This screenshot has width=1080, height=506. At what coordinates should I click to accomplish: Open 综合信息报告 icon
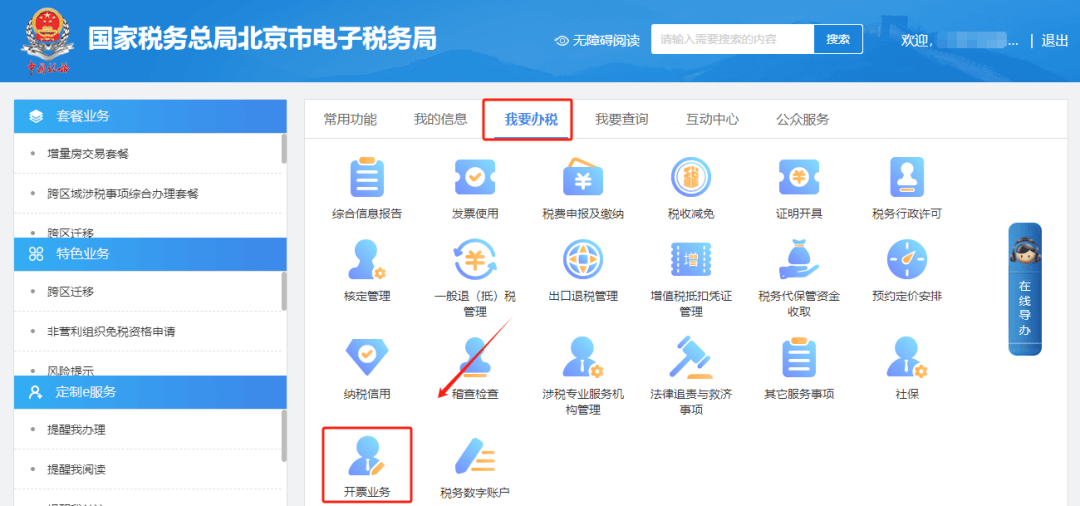pyautogui.click(x=367, y=178)
